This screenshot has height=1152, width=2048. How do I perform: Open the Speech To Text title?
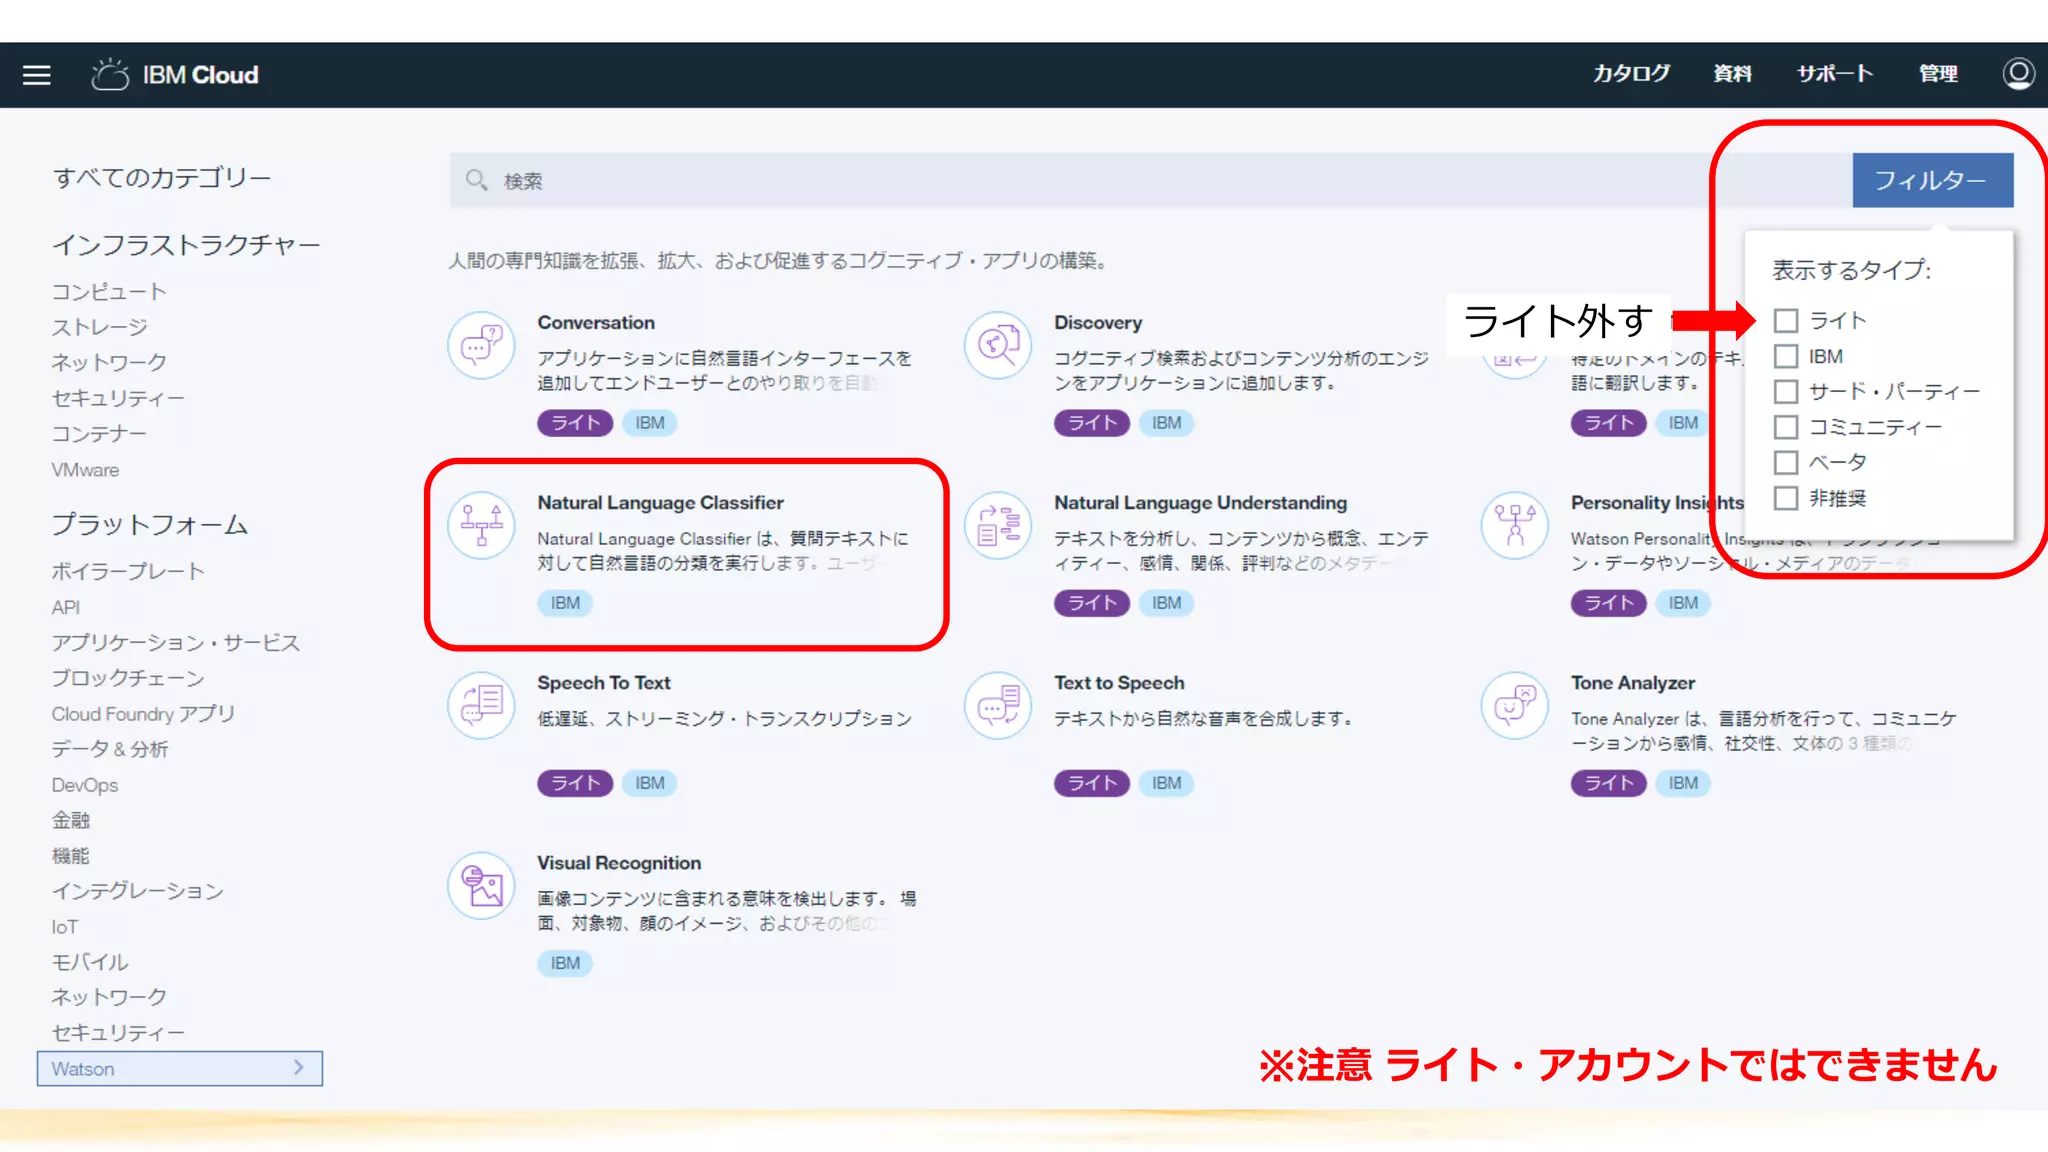coord(604,683)
